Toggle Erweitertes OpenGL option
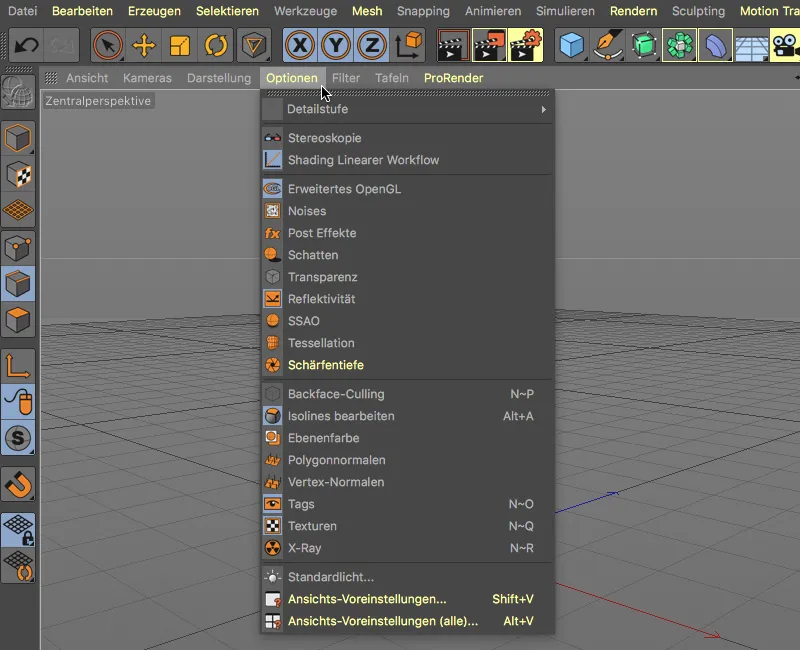This screenshot has height=650, width=800. (x=407, y=189)
